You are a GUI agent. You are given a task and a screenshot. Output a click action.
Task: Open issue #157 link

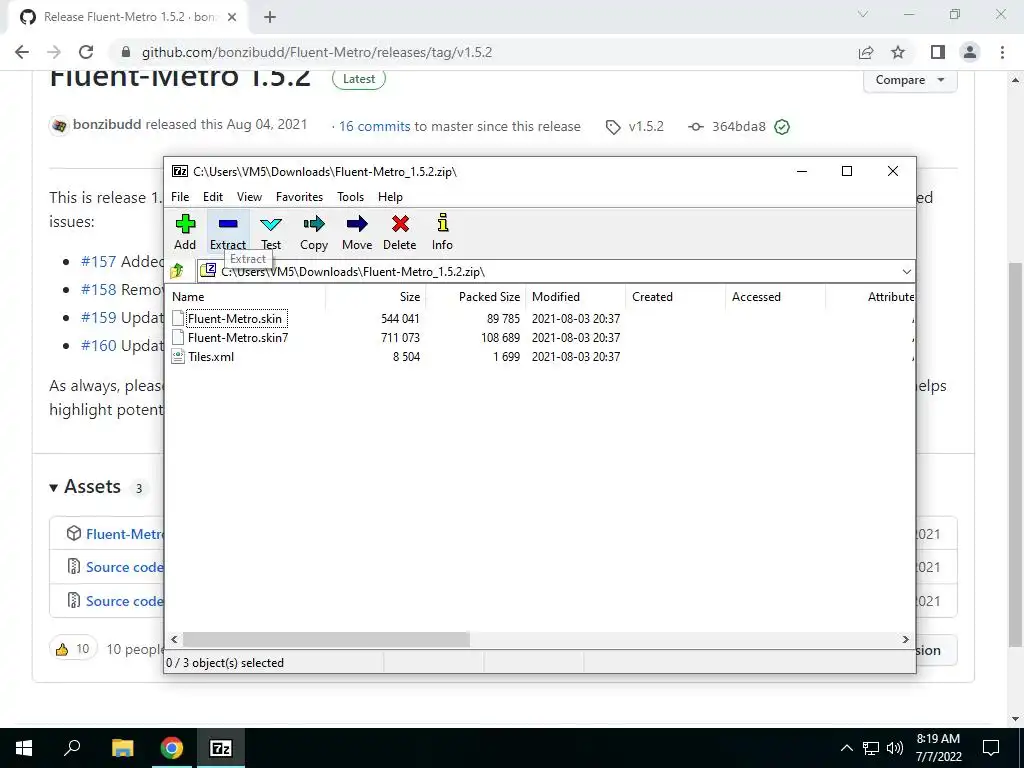coord(98,261)
